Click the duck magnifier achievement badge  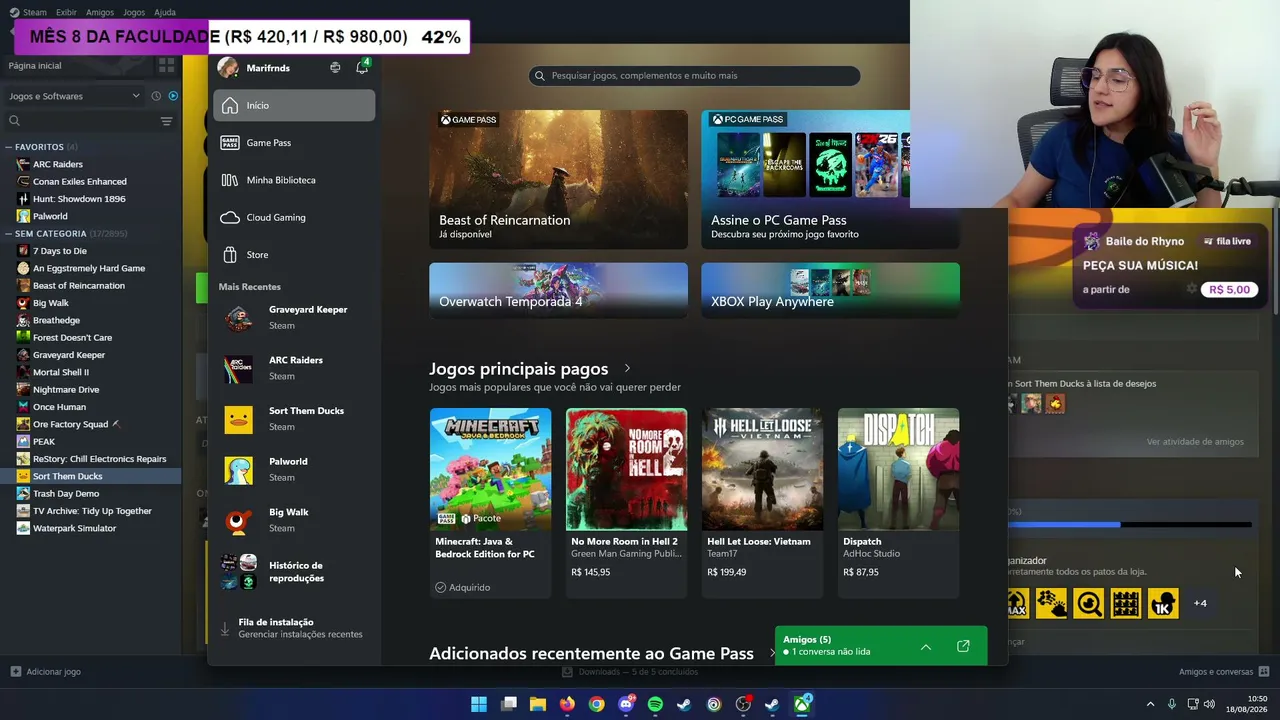click(1088, 603)
